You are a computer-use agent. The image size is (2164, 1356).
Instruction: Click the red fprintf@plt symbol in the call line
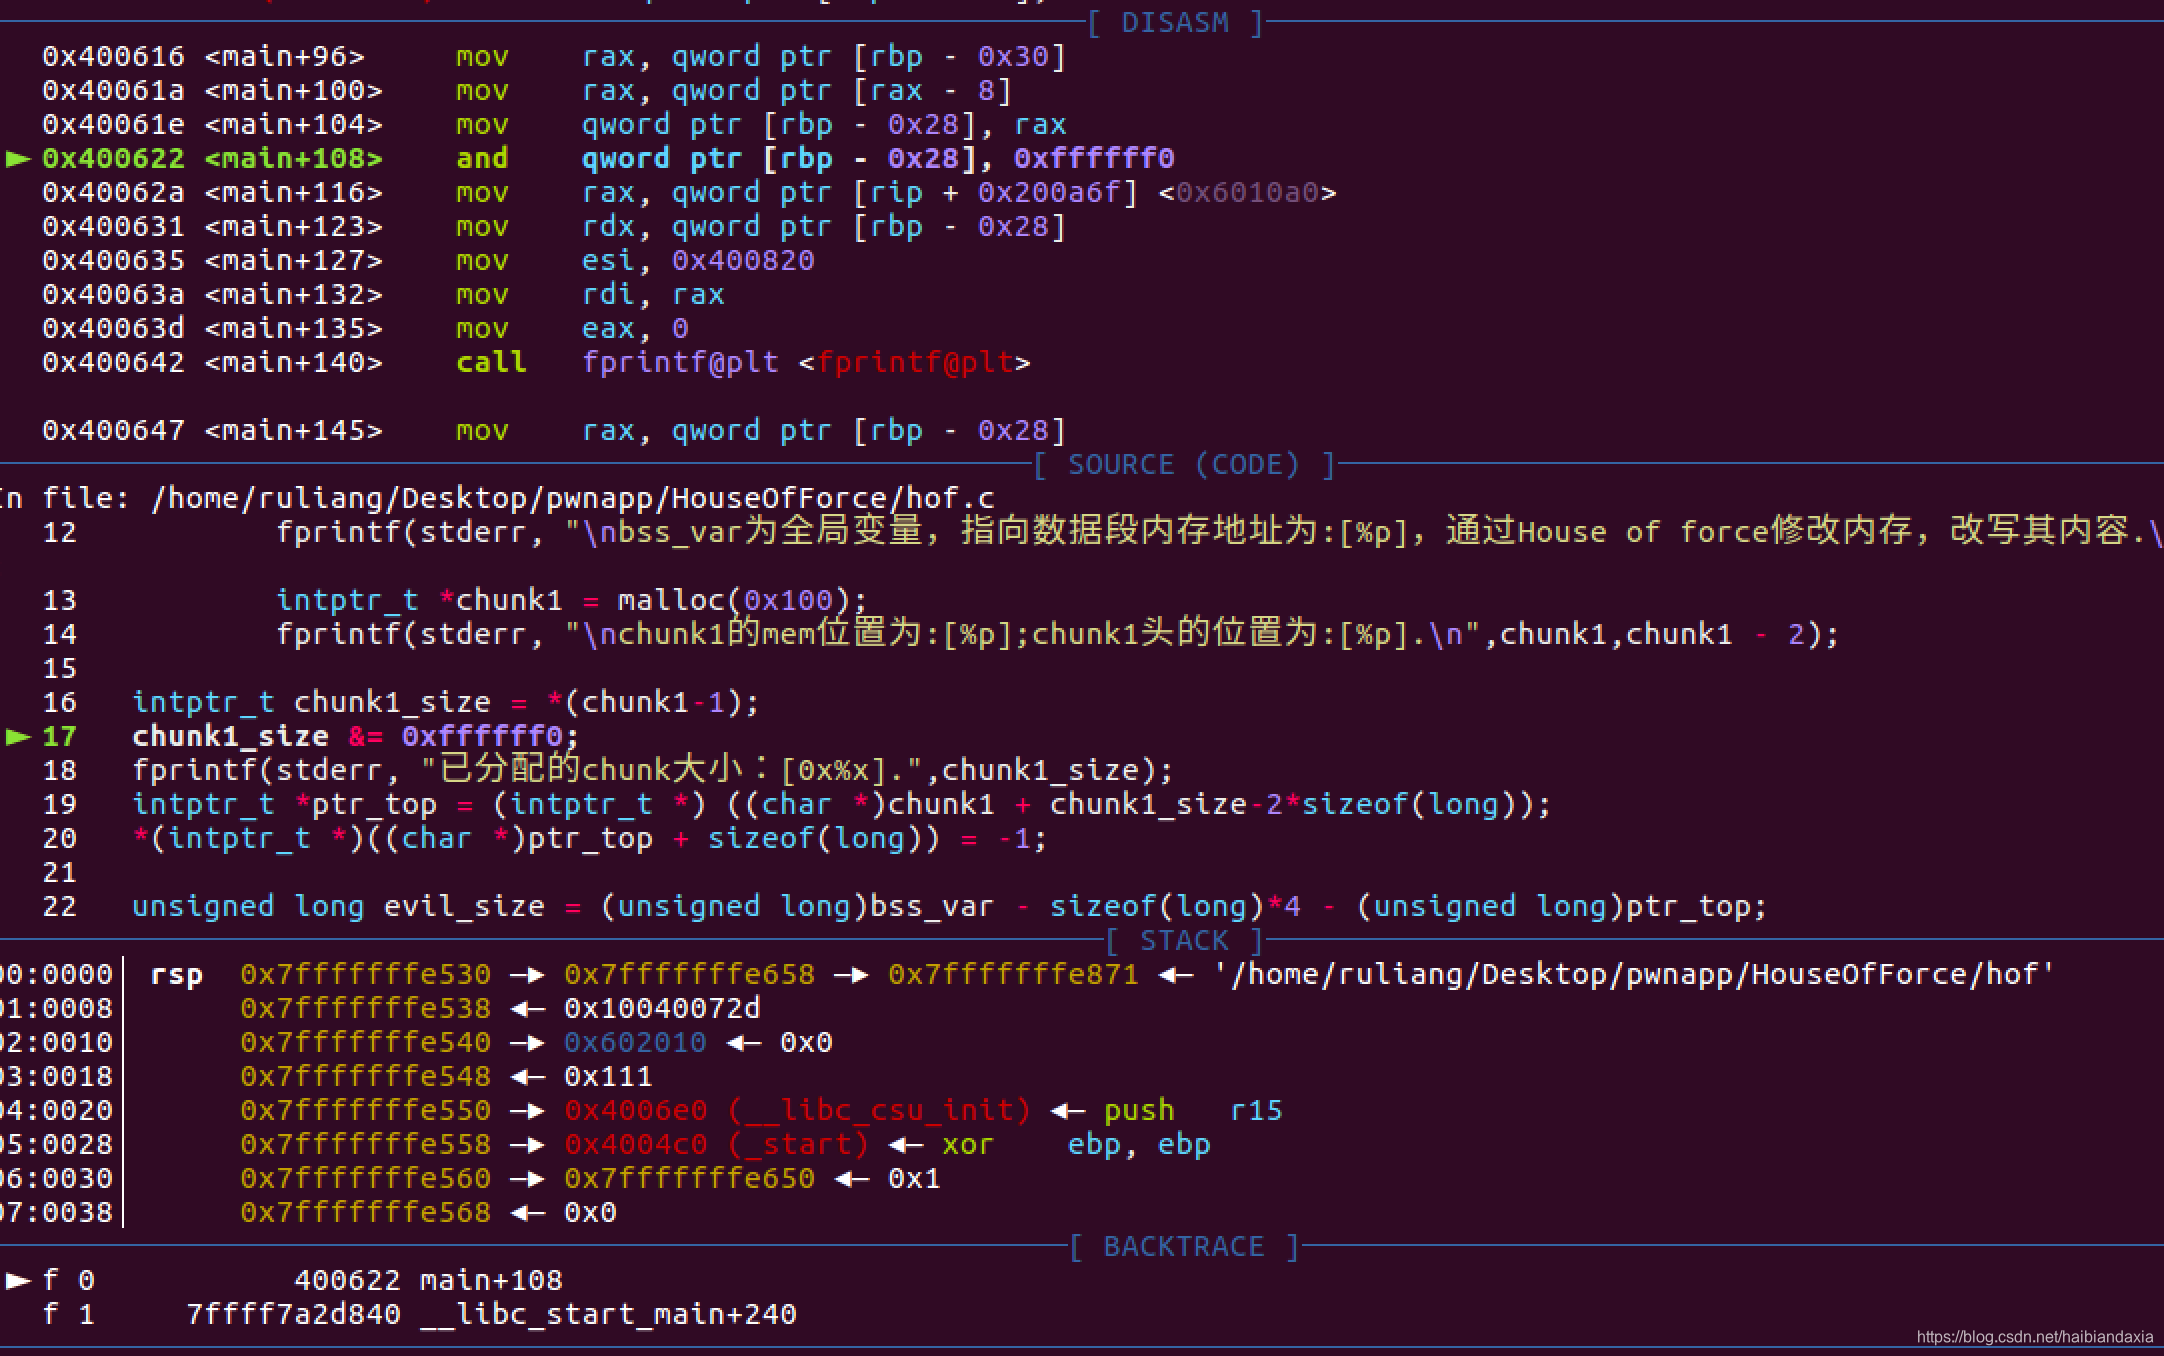click(915, 363)
